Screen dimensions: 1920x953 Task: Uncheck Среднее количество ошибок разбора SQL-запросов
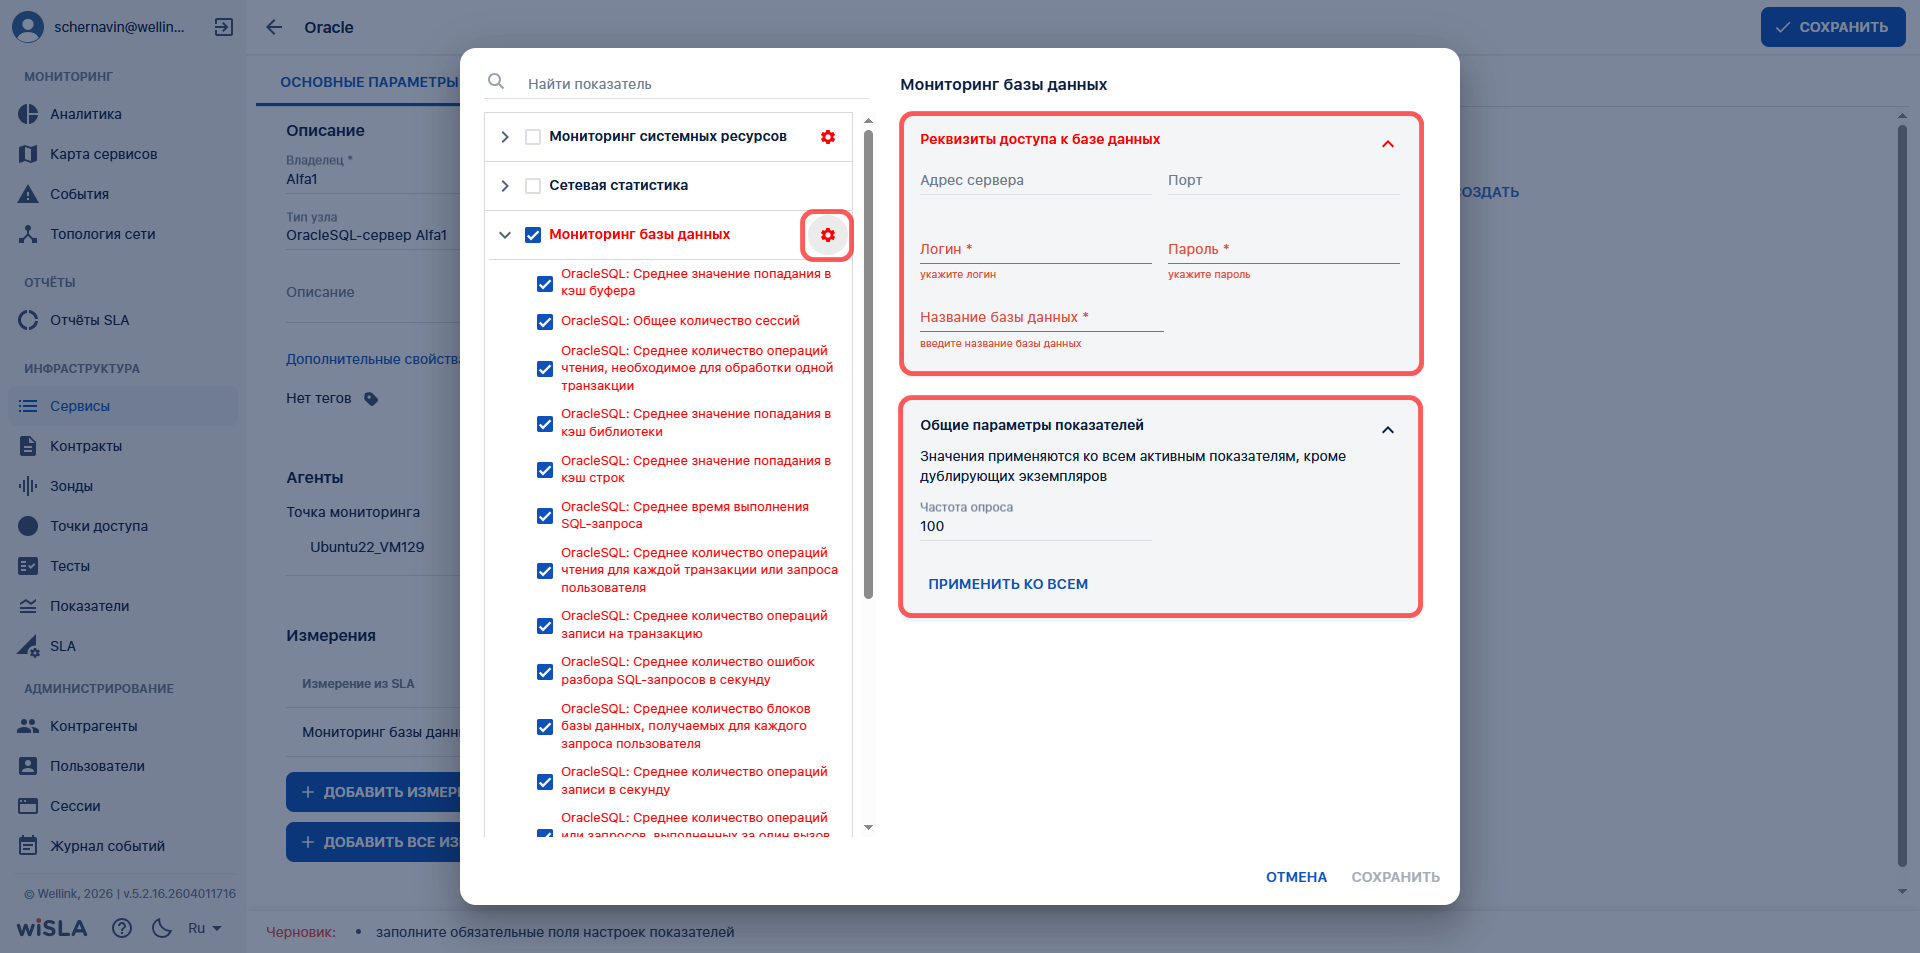point(545,672)
